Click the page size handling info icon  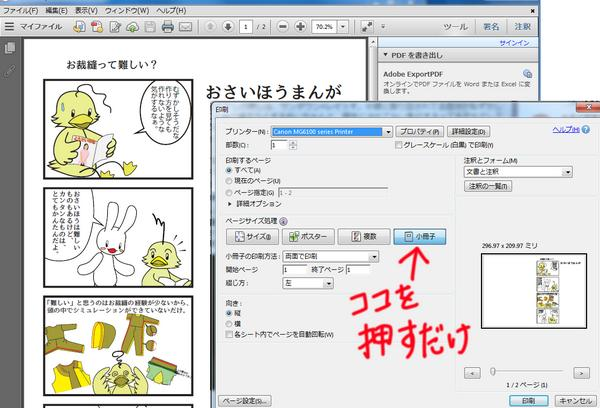pyautogui.click(x=283, y=221)
